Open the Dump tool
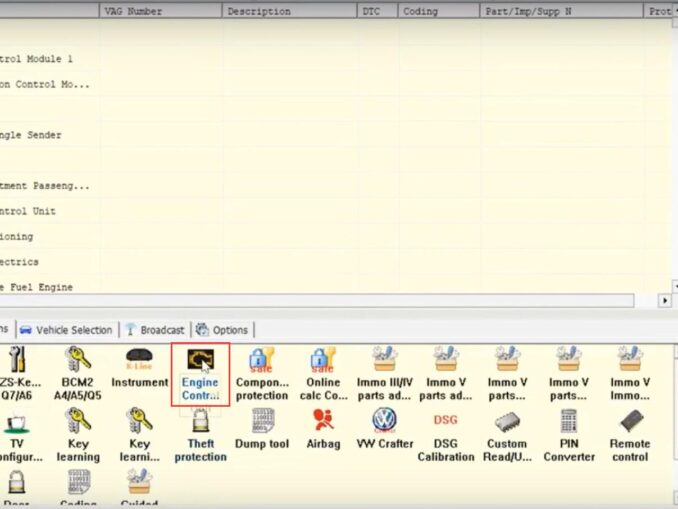 [262, 429]
